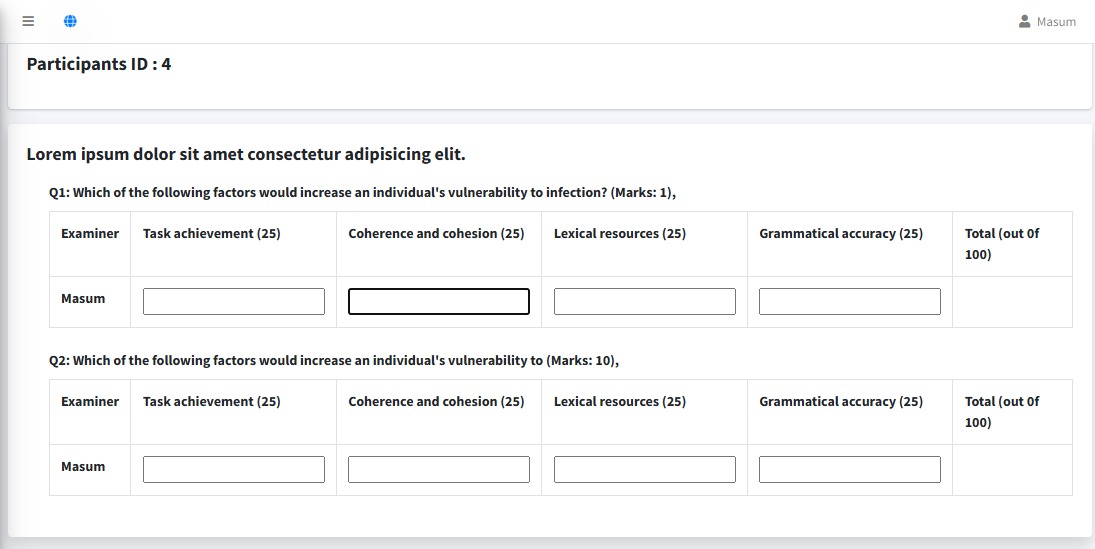1095x549 pixels.
Task: Click Q2 Coherence and cohesion input
Action: tap(438, 469)
